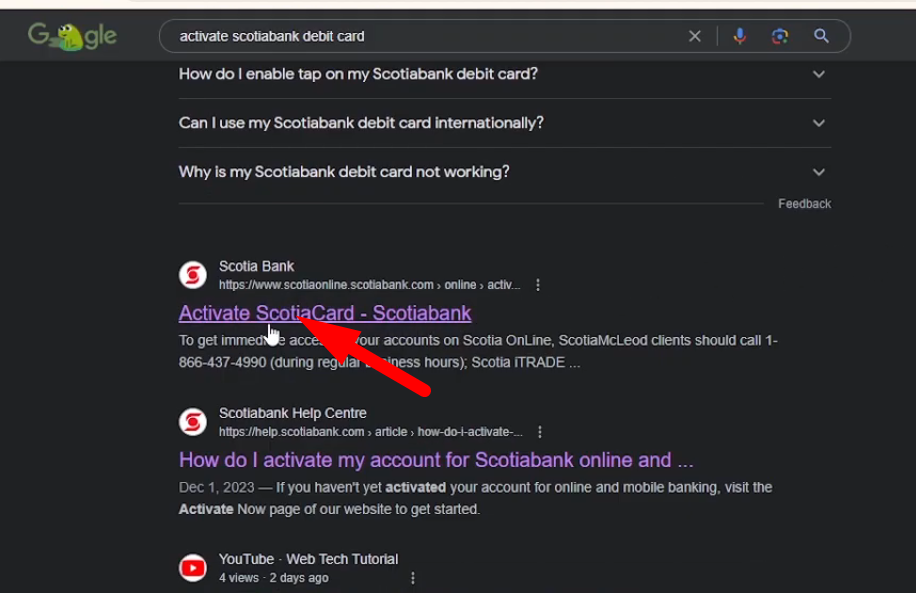Click the '4 views · 2 days ago' text
The width and height of the screenshot is (916, 593).
click(273, 578)
